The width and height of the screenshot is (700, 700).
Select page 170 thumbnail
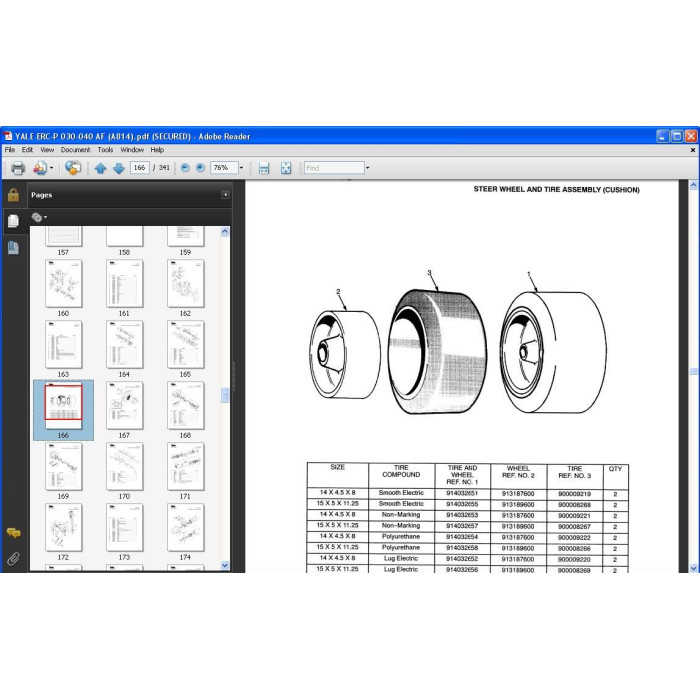pos(125,467)
